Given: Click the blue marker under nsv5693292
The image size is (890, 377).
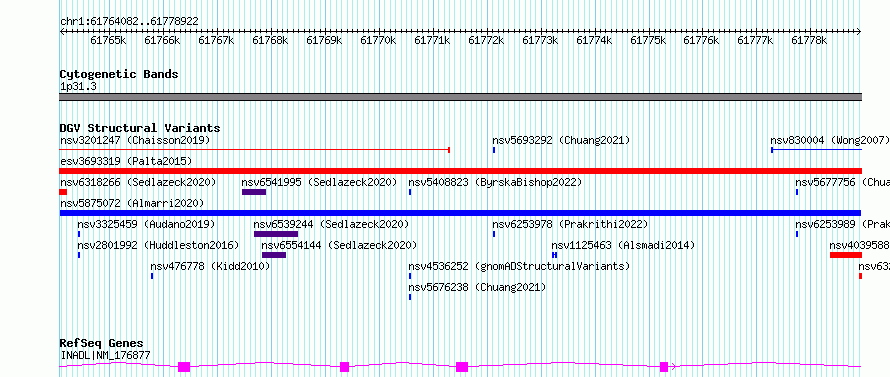Looking at the screenshot, I should coord(494,150).
